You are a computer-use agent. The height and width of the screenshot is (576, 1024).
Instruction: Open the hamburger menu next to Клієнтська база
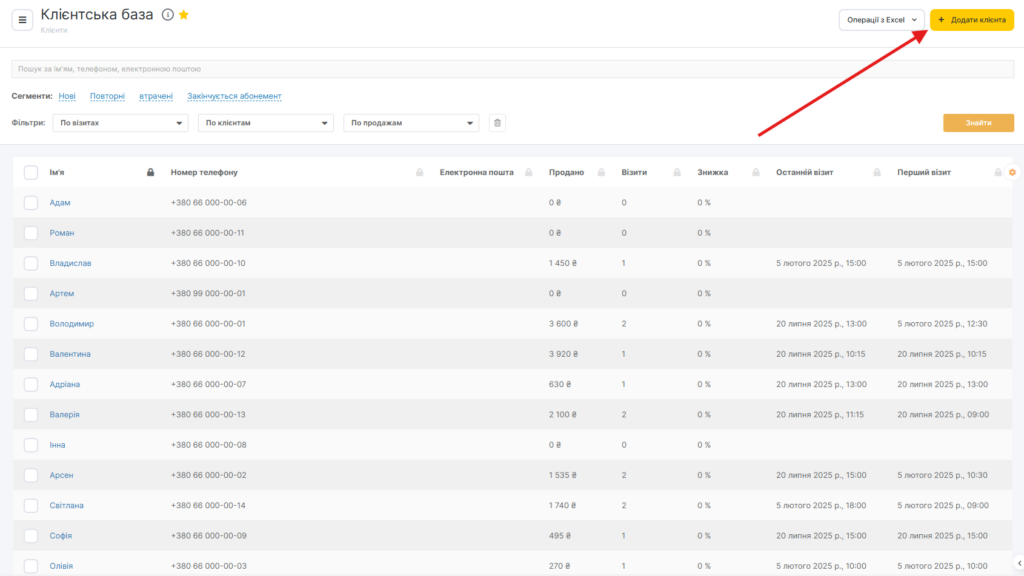click(24, 20)
